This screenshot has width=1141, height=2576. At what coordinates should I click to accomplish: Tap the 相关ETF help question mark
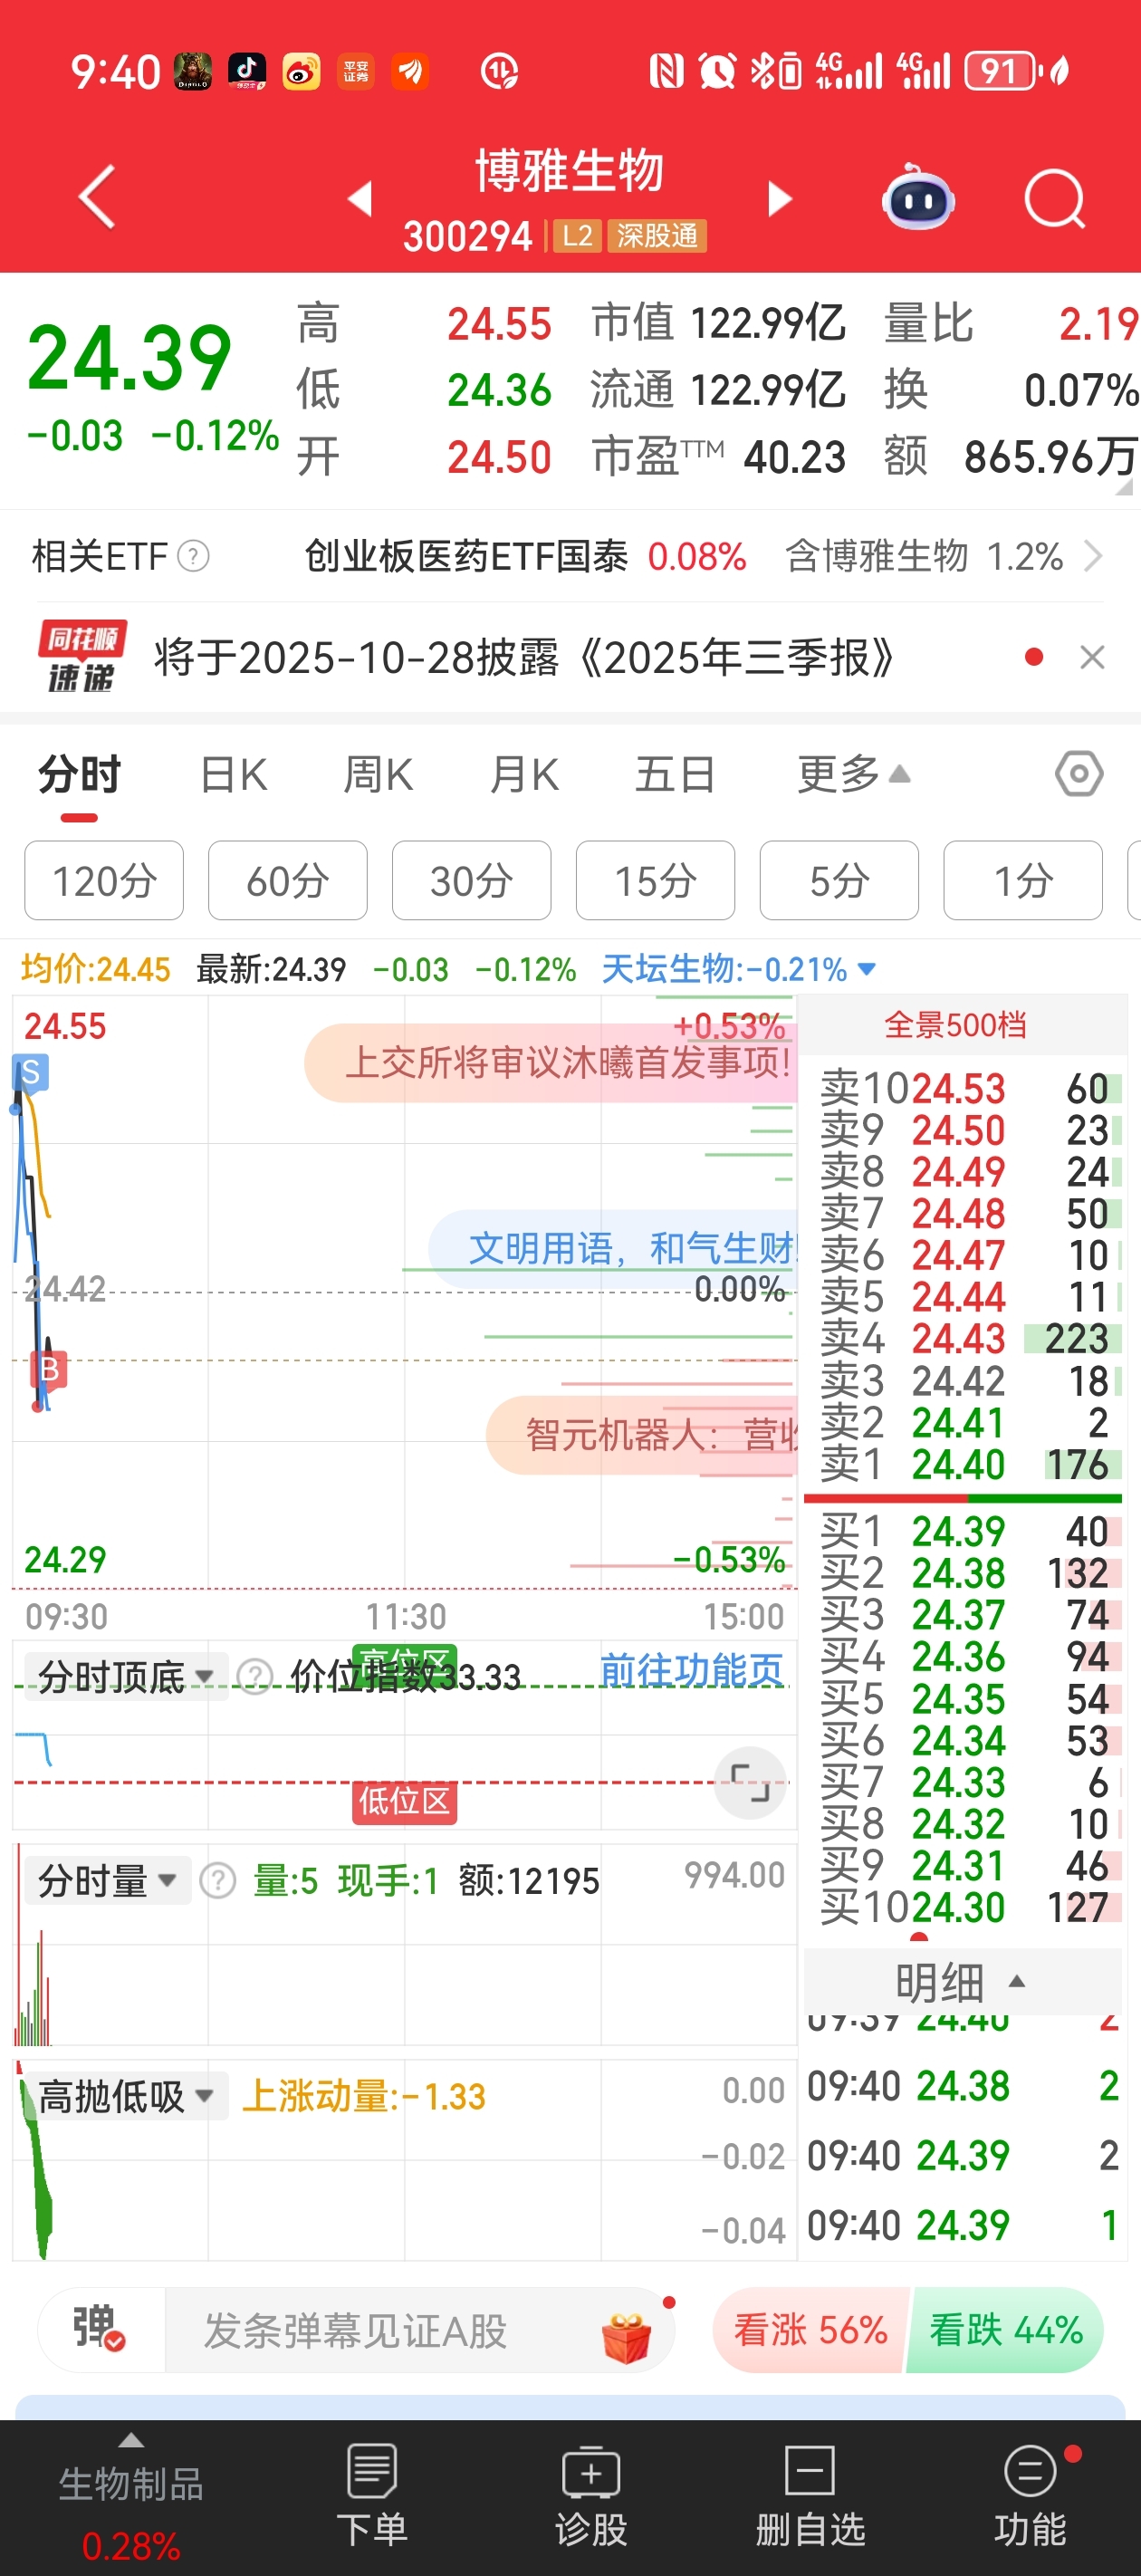click(x=193, y=556)
